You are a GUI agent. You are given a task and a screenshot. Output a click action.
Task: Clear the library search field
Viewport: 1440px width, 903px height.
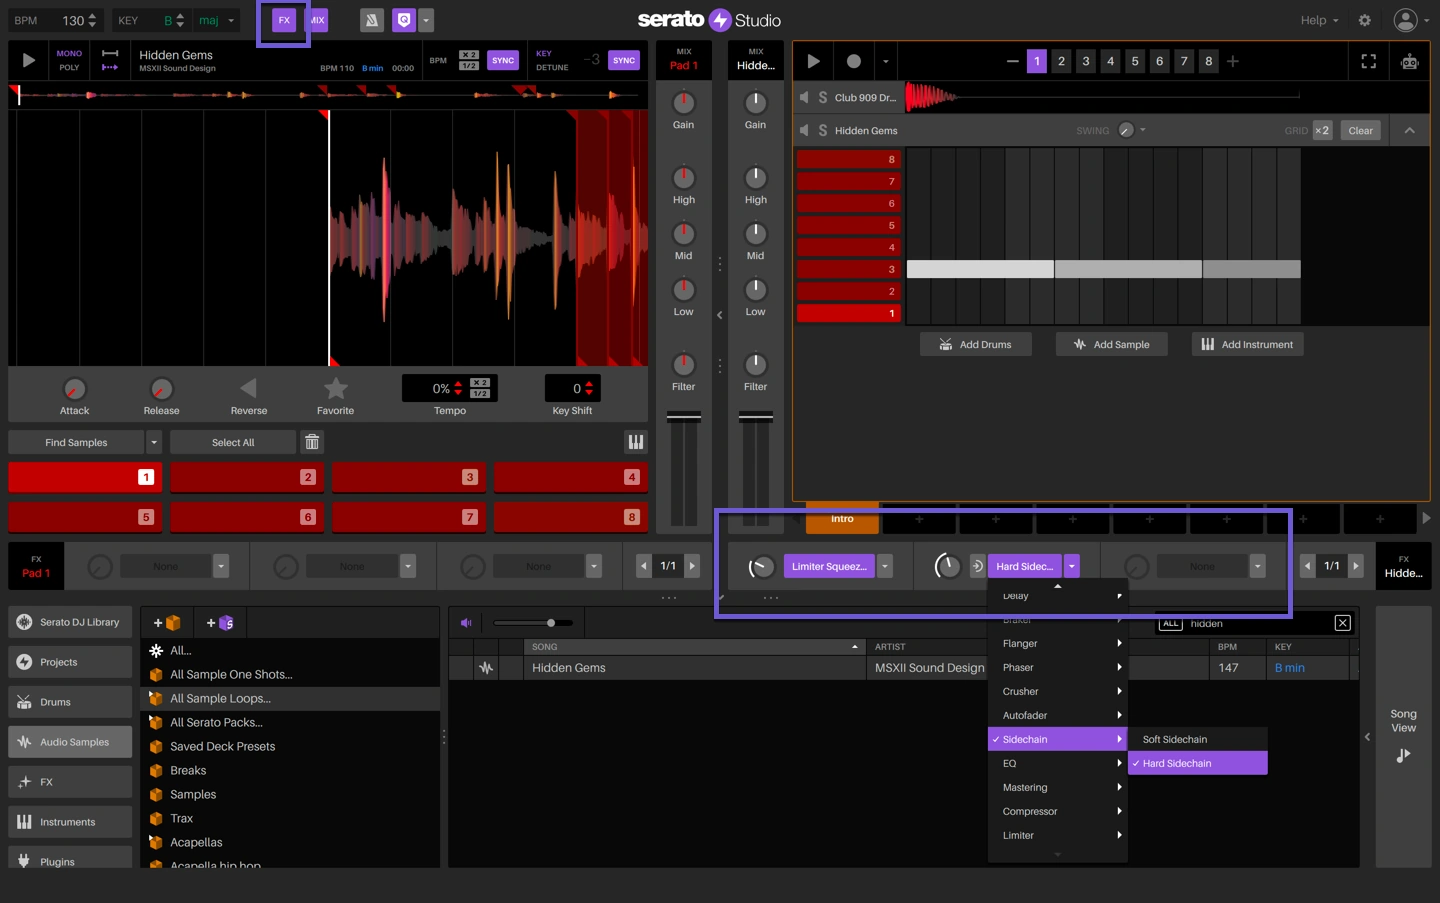tap(1342, 623)
